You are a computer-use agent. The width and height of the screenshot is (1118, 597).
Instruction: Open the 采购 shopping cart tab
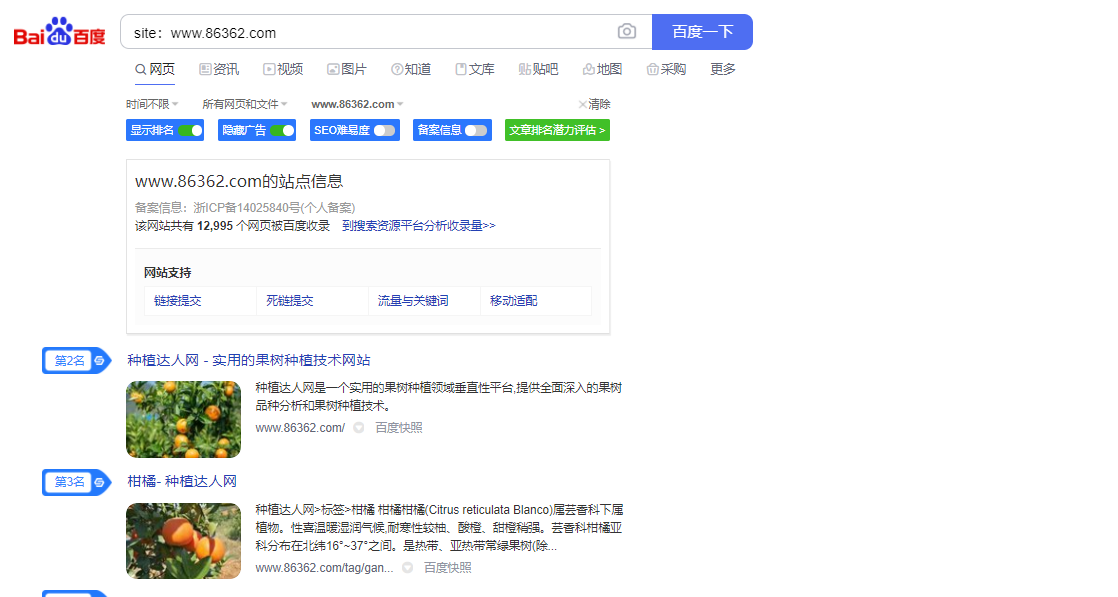tap(666, 69)
